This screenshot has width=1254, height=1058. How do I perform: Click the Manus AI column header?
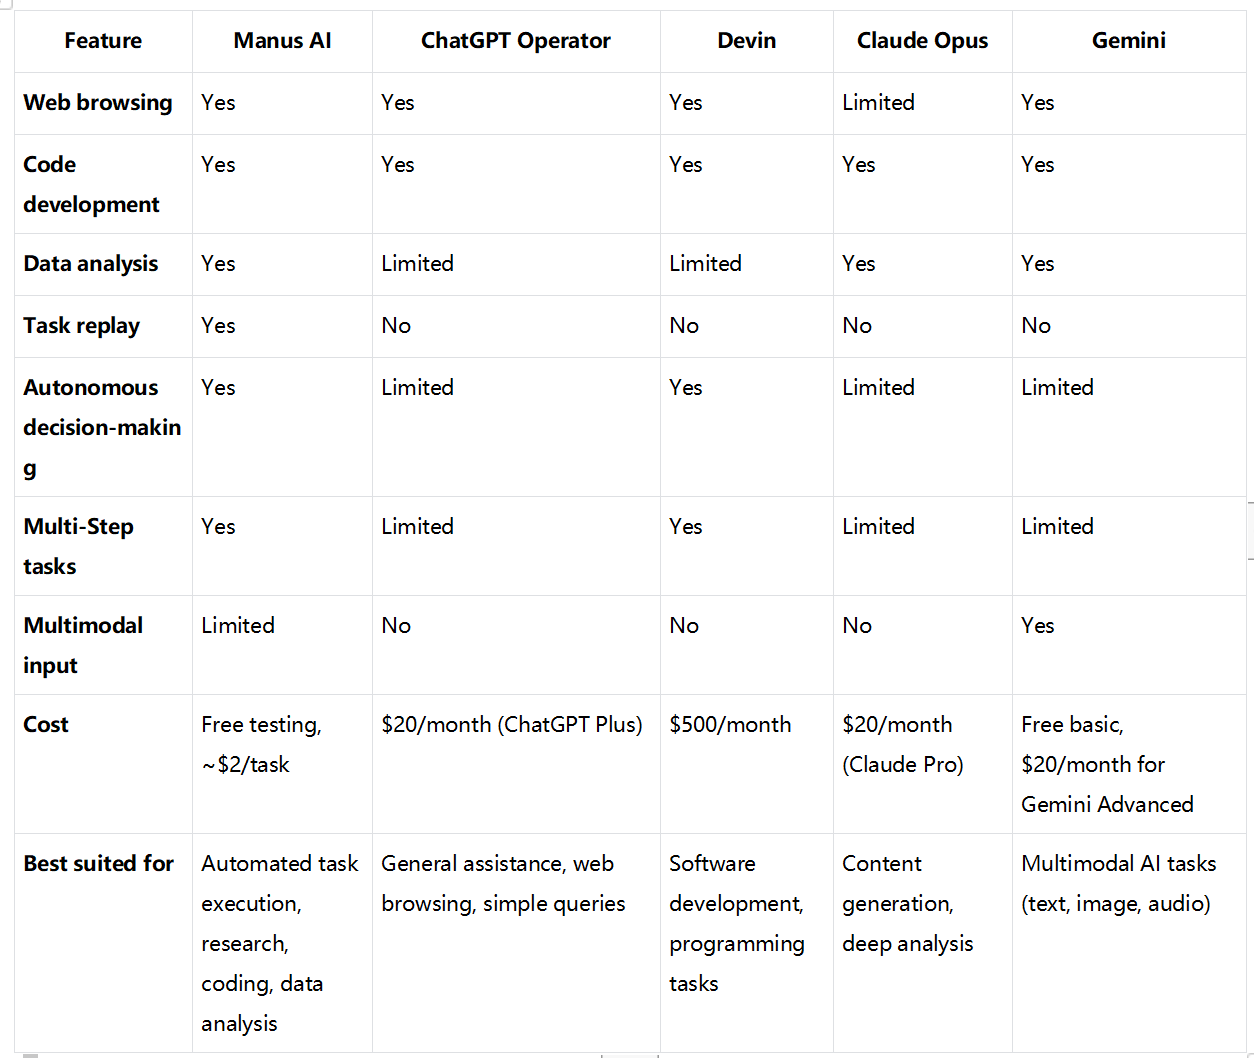282,41
